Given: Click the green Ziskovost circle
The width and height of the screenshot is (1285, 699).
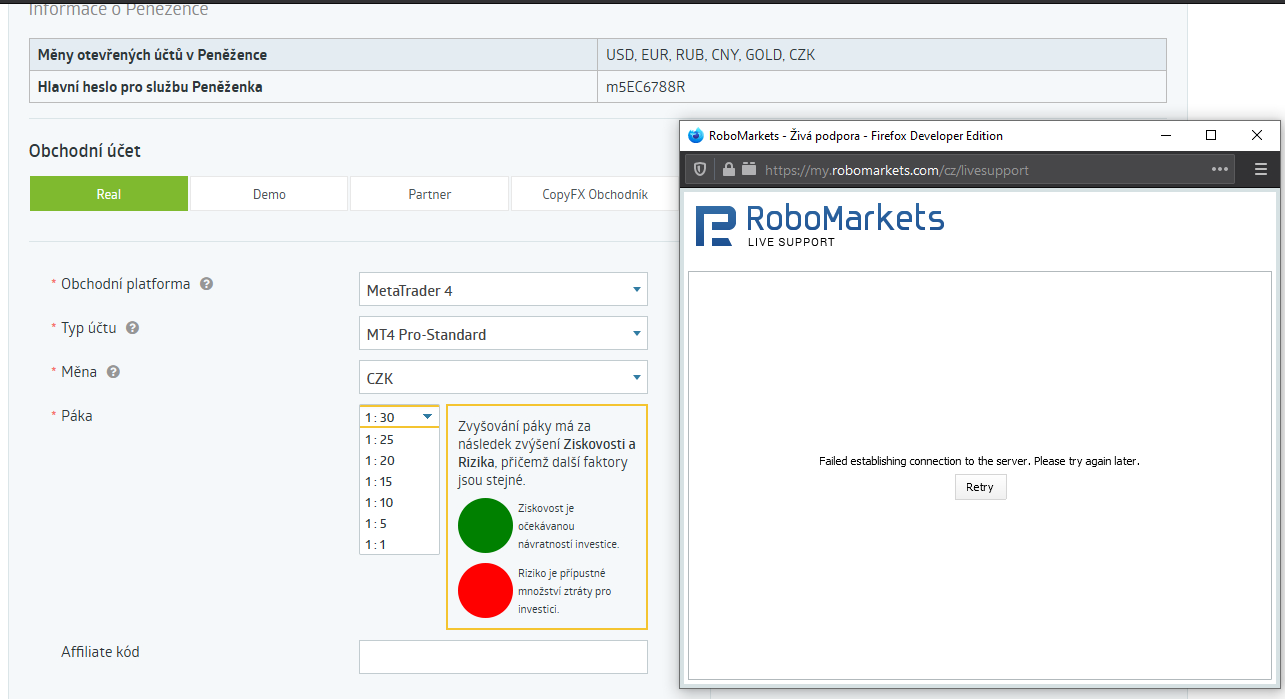Looking at the screenshot, I should [485, 525].
